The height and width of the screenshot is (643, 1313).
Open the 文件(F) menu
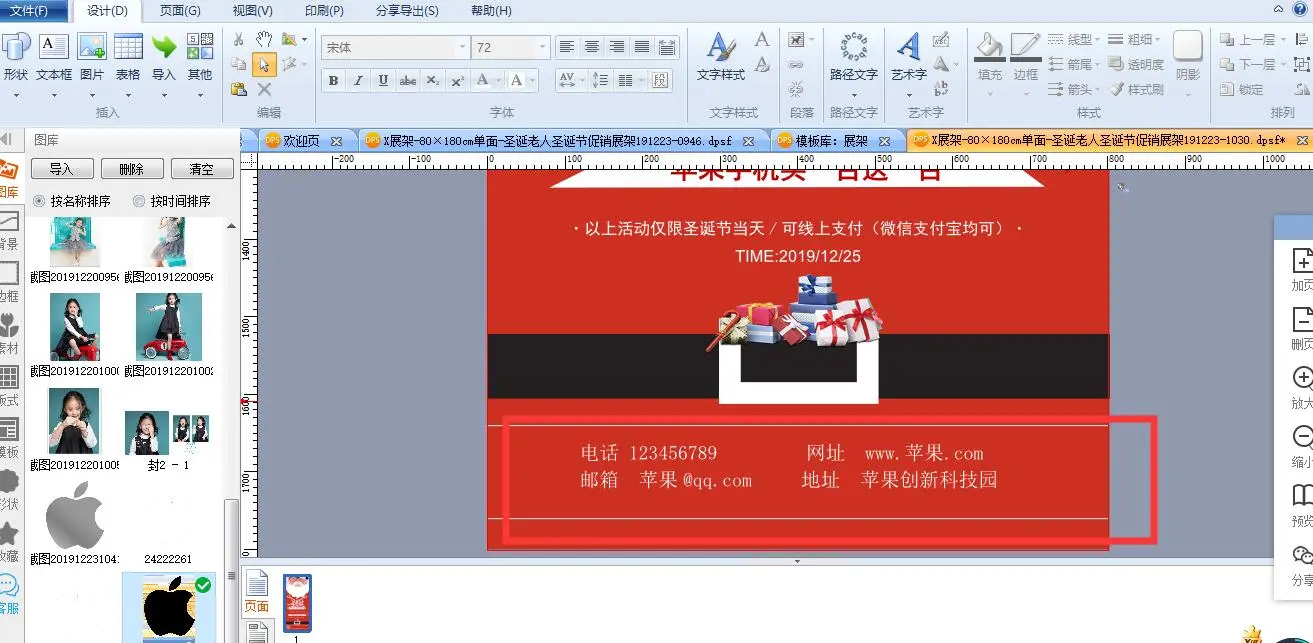pyautogui.click(x=32, y=11)
